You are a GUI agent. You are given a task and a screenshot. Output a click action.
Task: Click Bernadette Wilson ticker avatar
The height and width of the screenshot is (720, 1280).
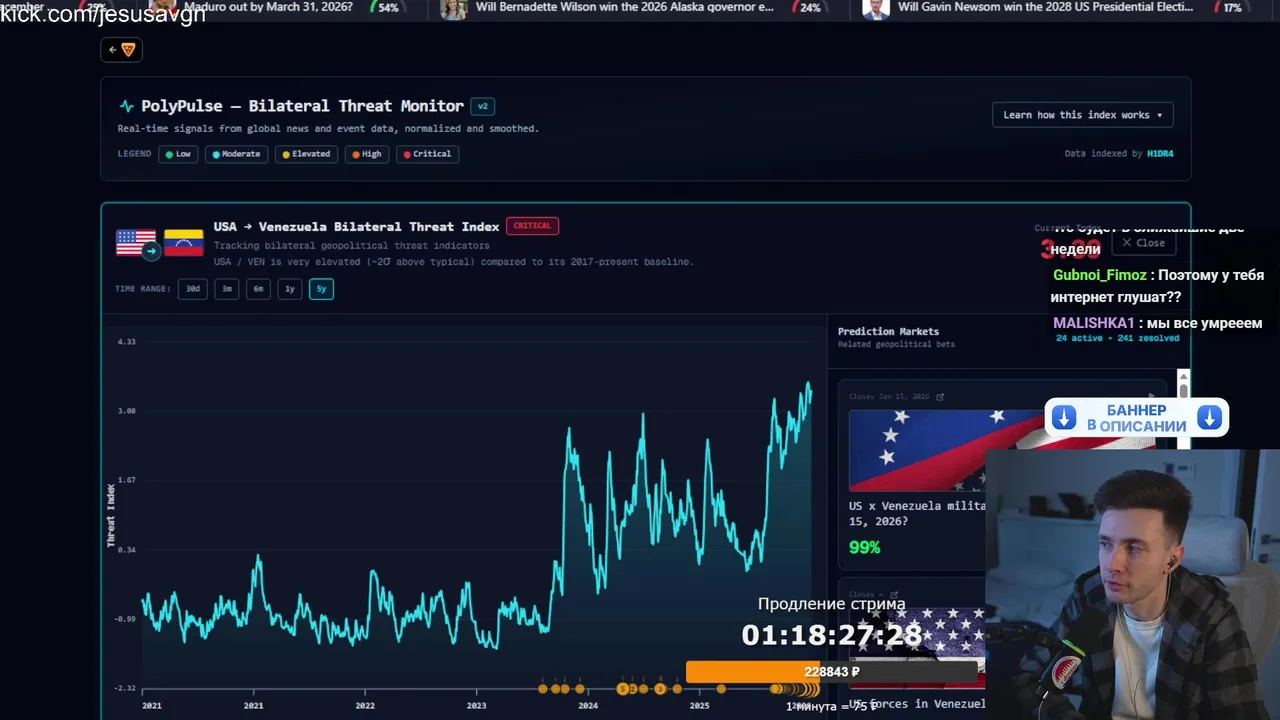[x=454, y=8]
